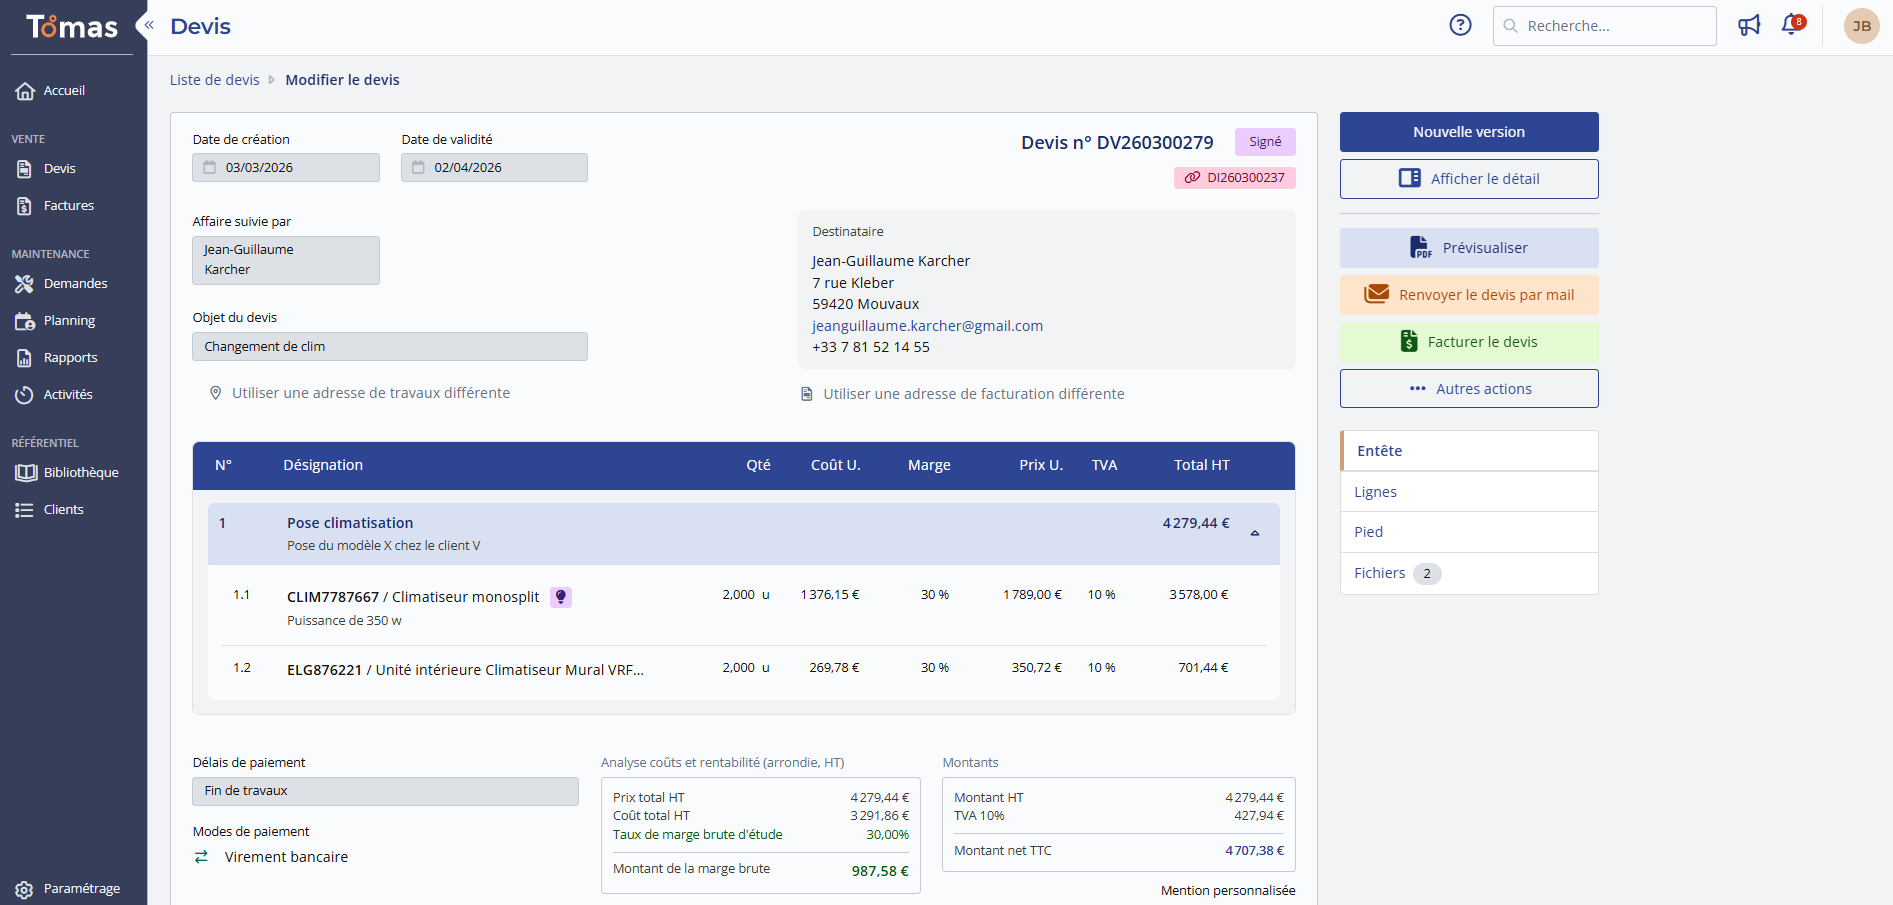Open Activités from the sidebar

pyautogui.click(x=66, y=395)
